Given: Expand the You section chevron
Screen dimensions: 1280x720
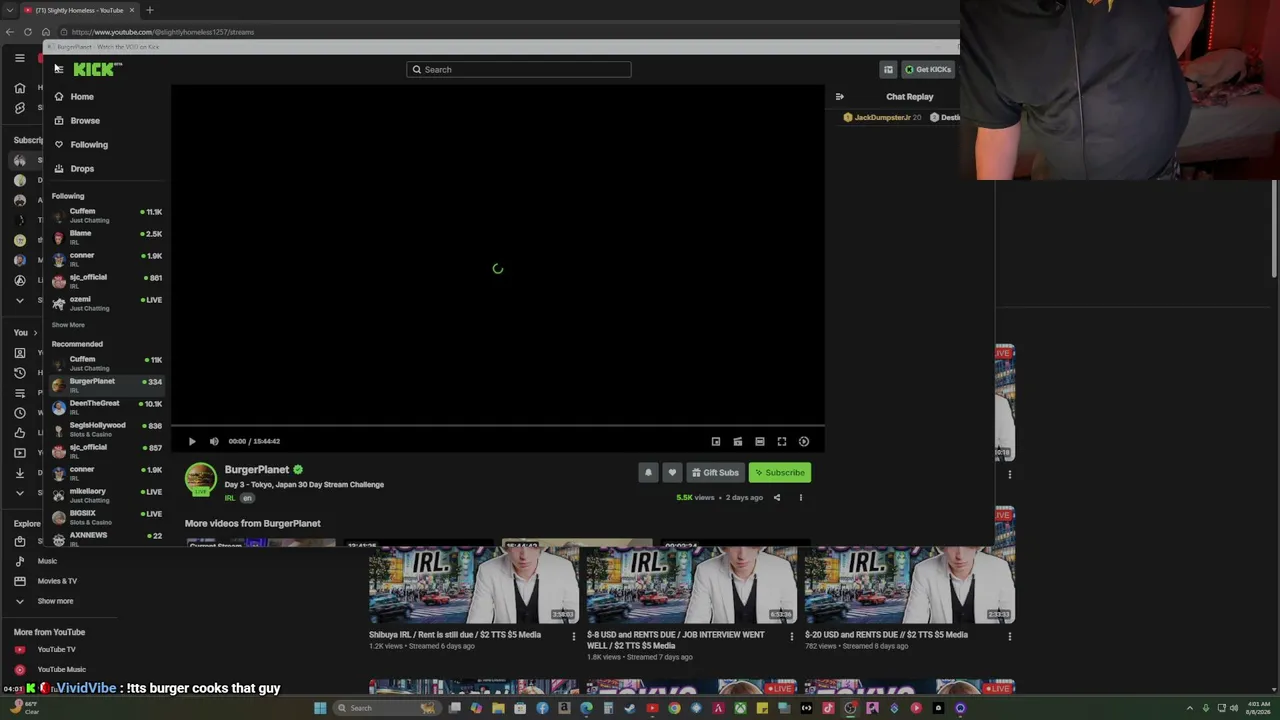Looking at the screenshot, I should click(36, 333).
